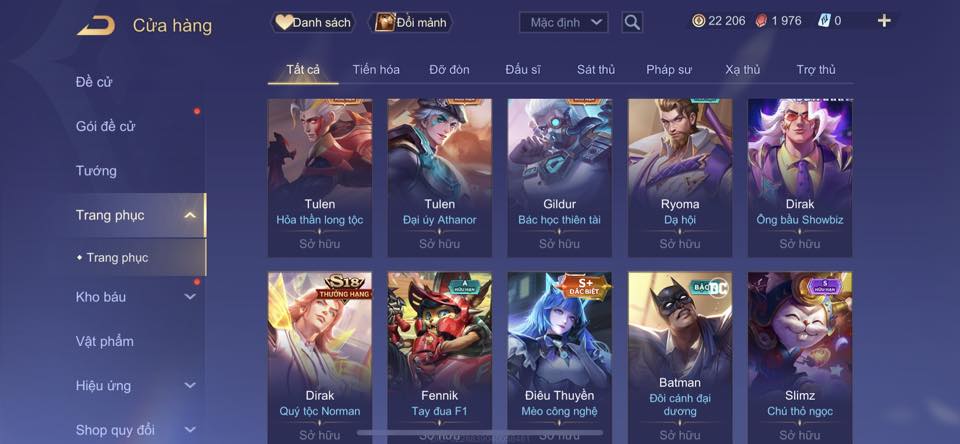Image resolution: width=960 pixels, height=444 pixels.
Task: Tap the red ruby currency icon
Action: (762, 21)
